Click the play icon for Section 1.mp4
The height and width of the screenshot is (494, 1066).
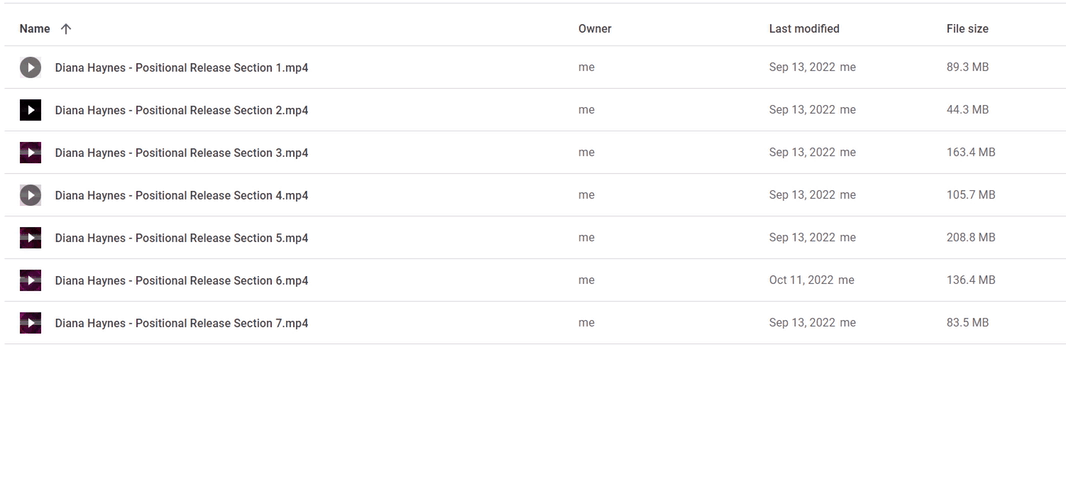30,67
